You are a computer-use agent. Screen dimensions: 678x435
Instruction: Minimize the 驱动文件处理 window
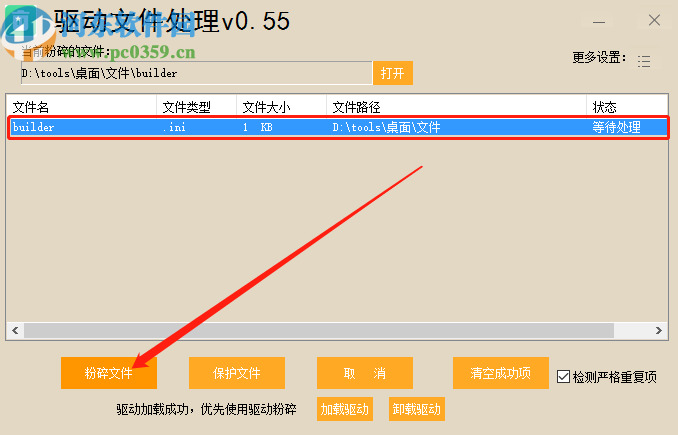[x=599, y=21]
